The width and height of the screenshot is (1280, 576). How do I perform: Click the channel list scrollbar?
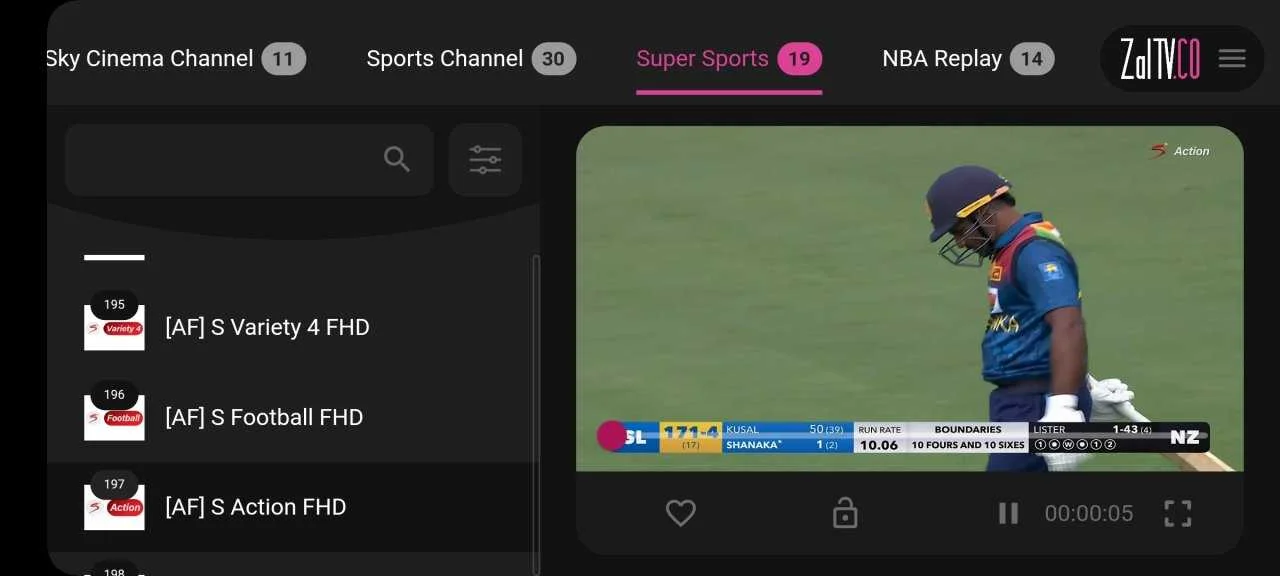(x=536, y=415)
